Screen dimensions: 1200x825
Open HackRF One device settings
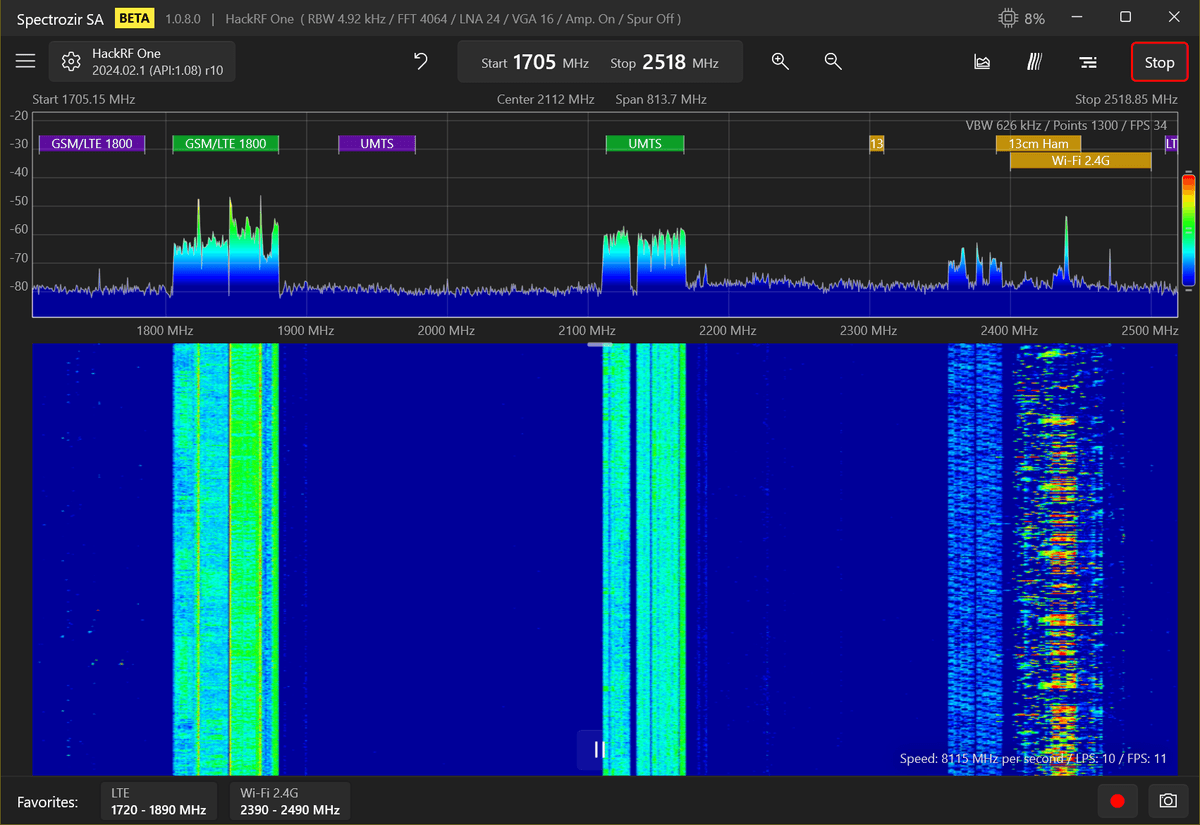click(142, 62)
